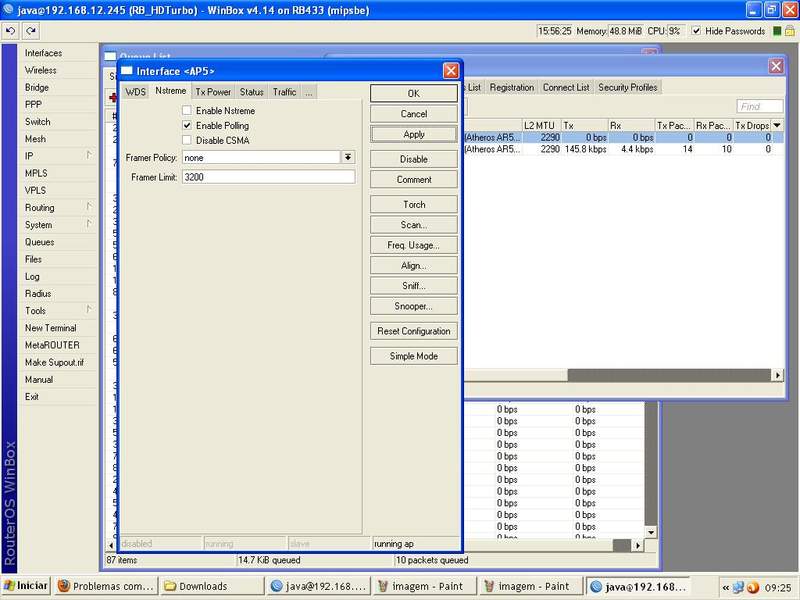Click the Iniciar start button
The width and height of the screenshot is (800, 600).
(26, 586)
